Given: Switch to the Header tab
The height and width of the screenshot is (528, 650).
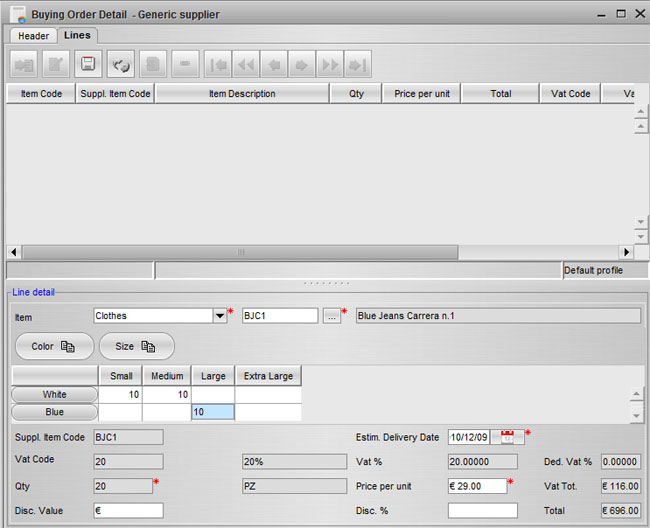Looking at the screenshot, I should coord(33,36).
